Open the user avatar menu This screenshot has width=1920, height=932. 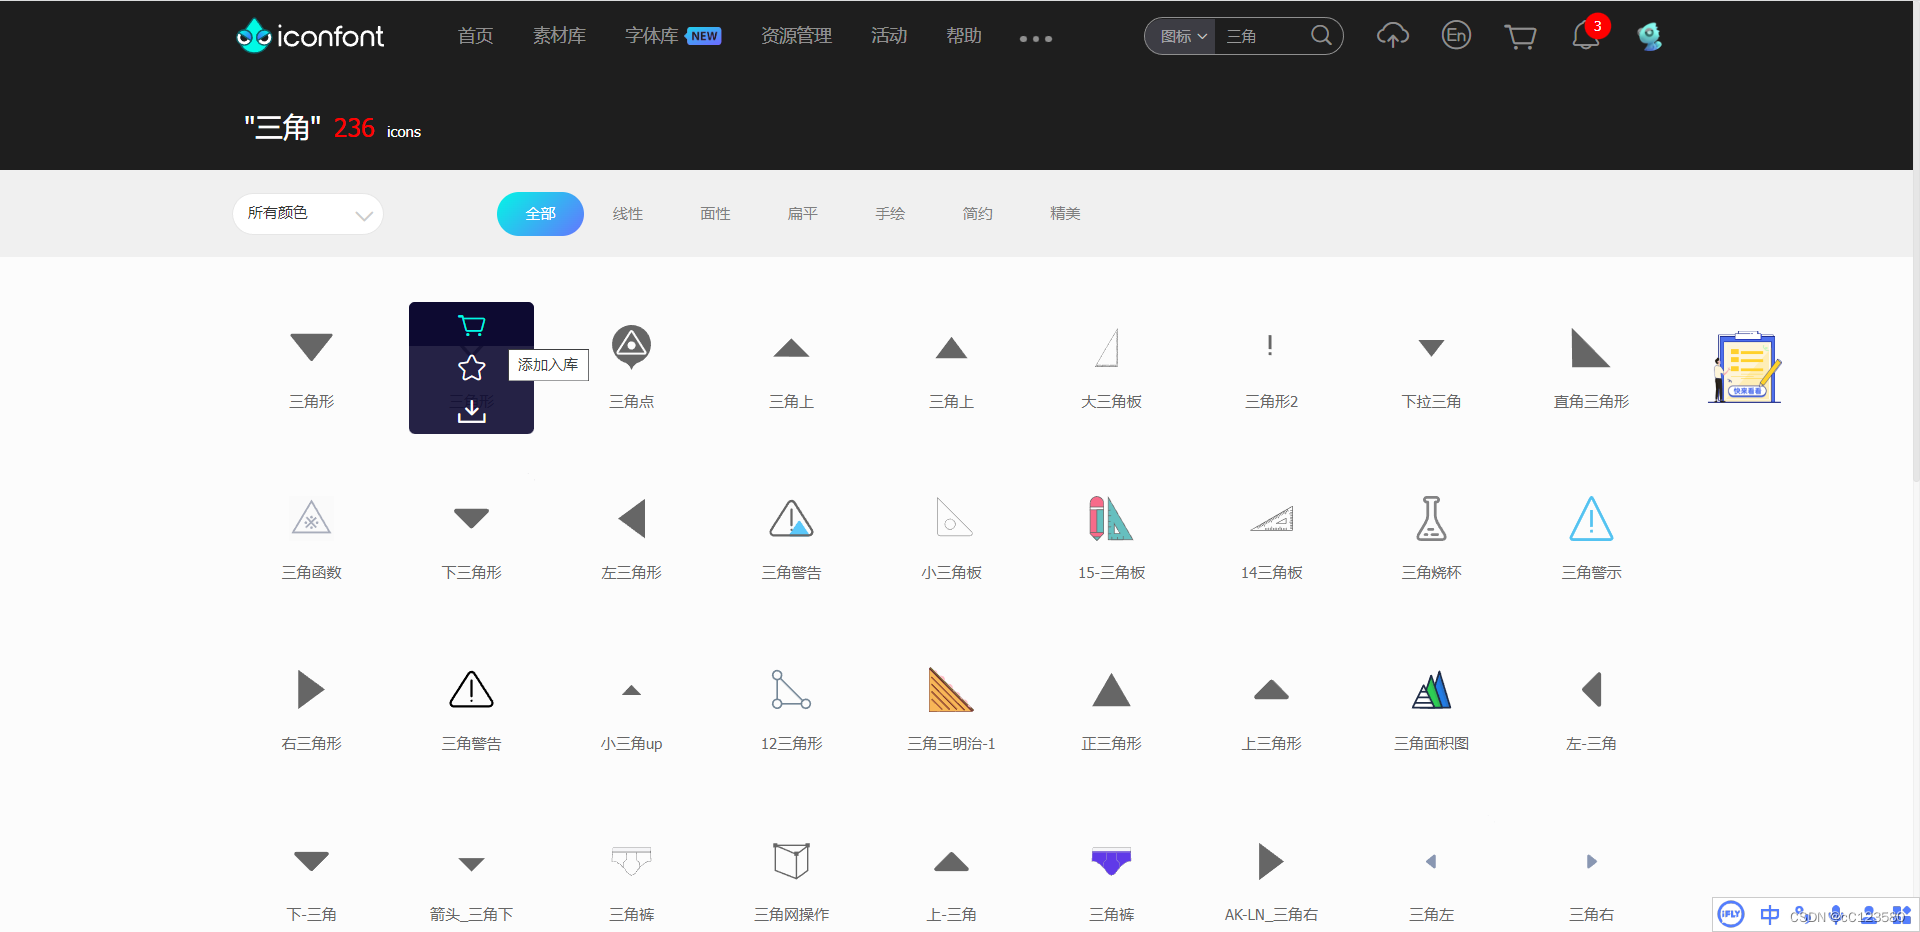1649,36
